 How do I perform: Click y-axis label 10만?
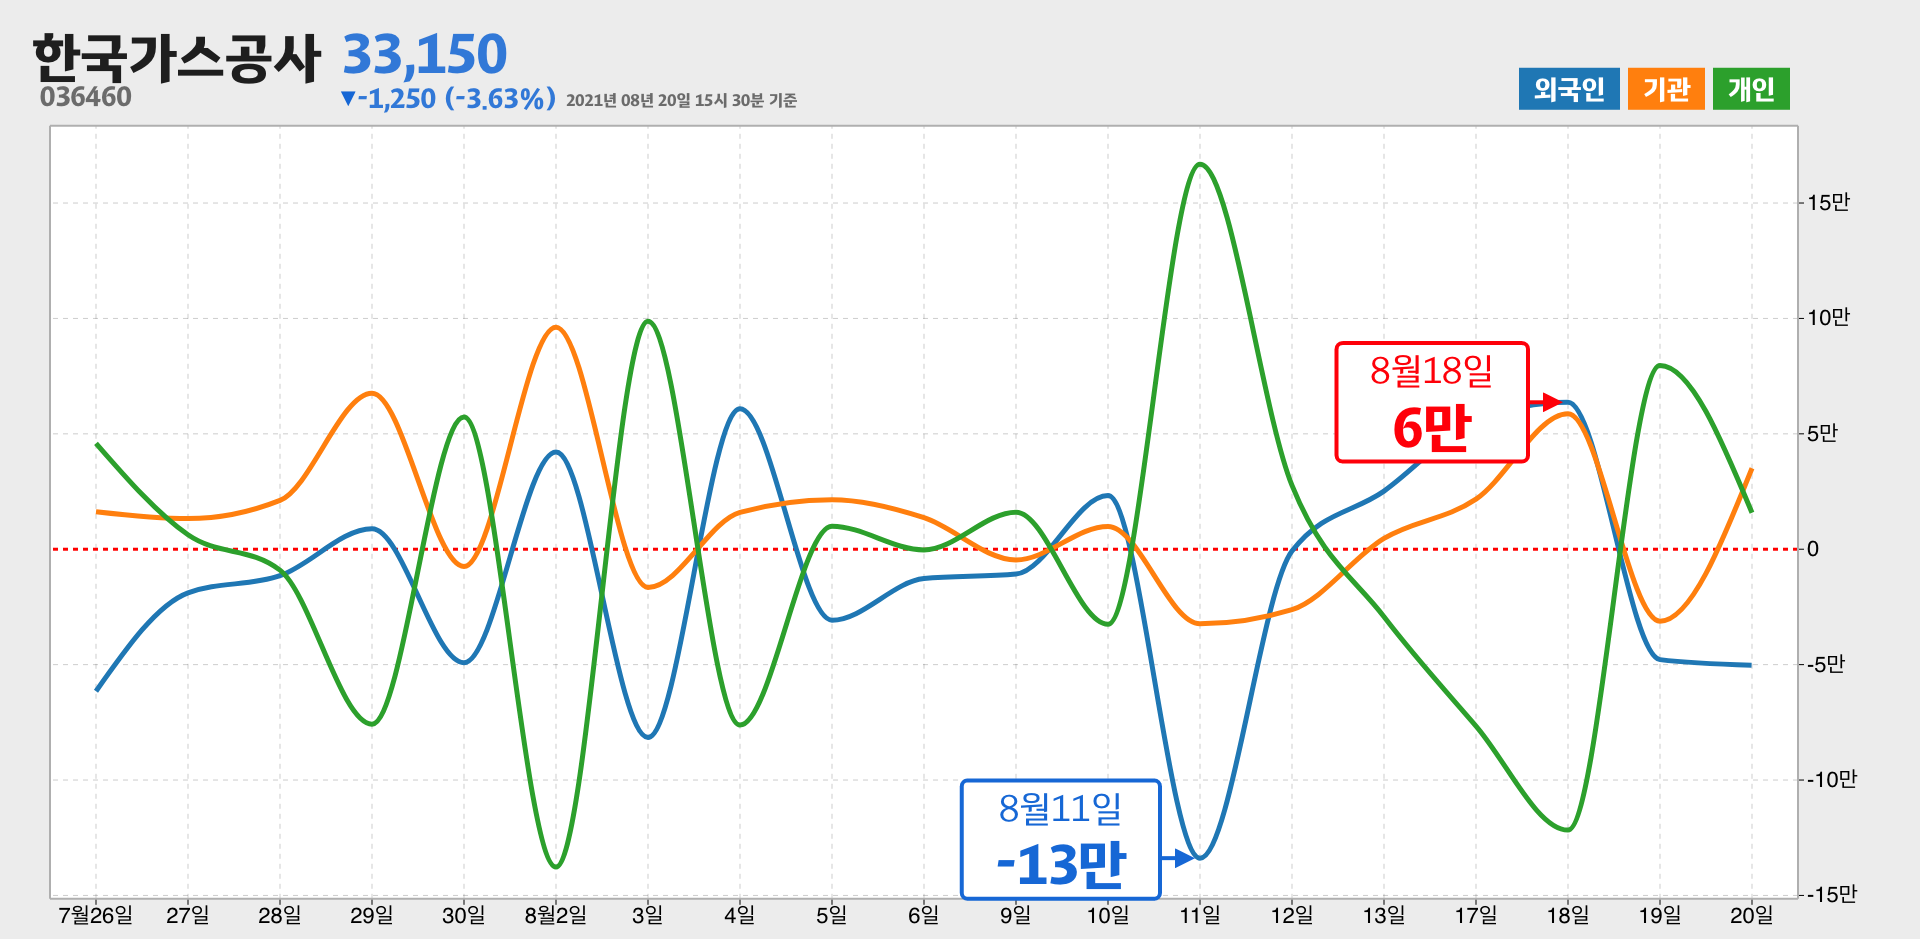tap(1829, 318)
